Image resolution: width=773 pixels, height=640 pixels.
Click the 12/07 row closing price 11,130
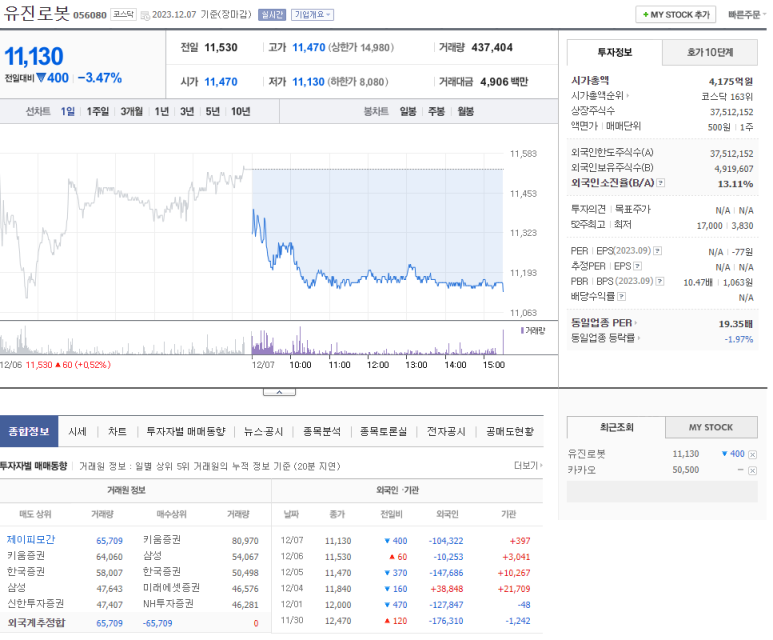point(338,541)
